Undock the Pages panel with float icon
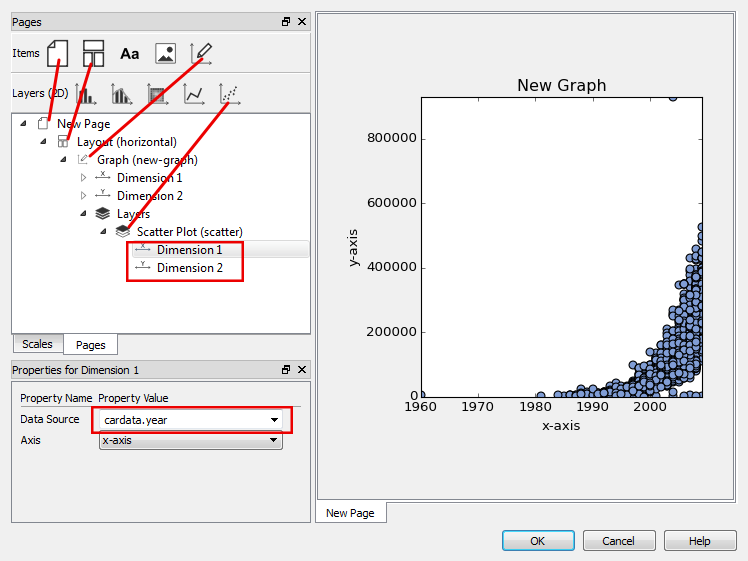This screenshot has width=748, height=561. (x=286, y=22)
